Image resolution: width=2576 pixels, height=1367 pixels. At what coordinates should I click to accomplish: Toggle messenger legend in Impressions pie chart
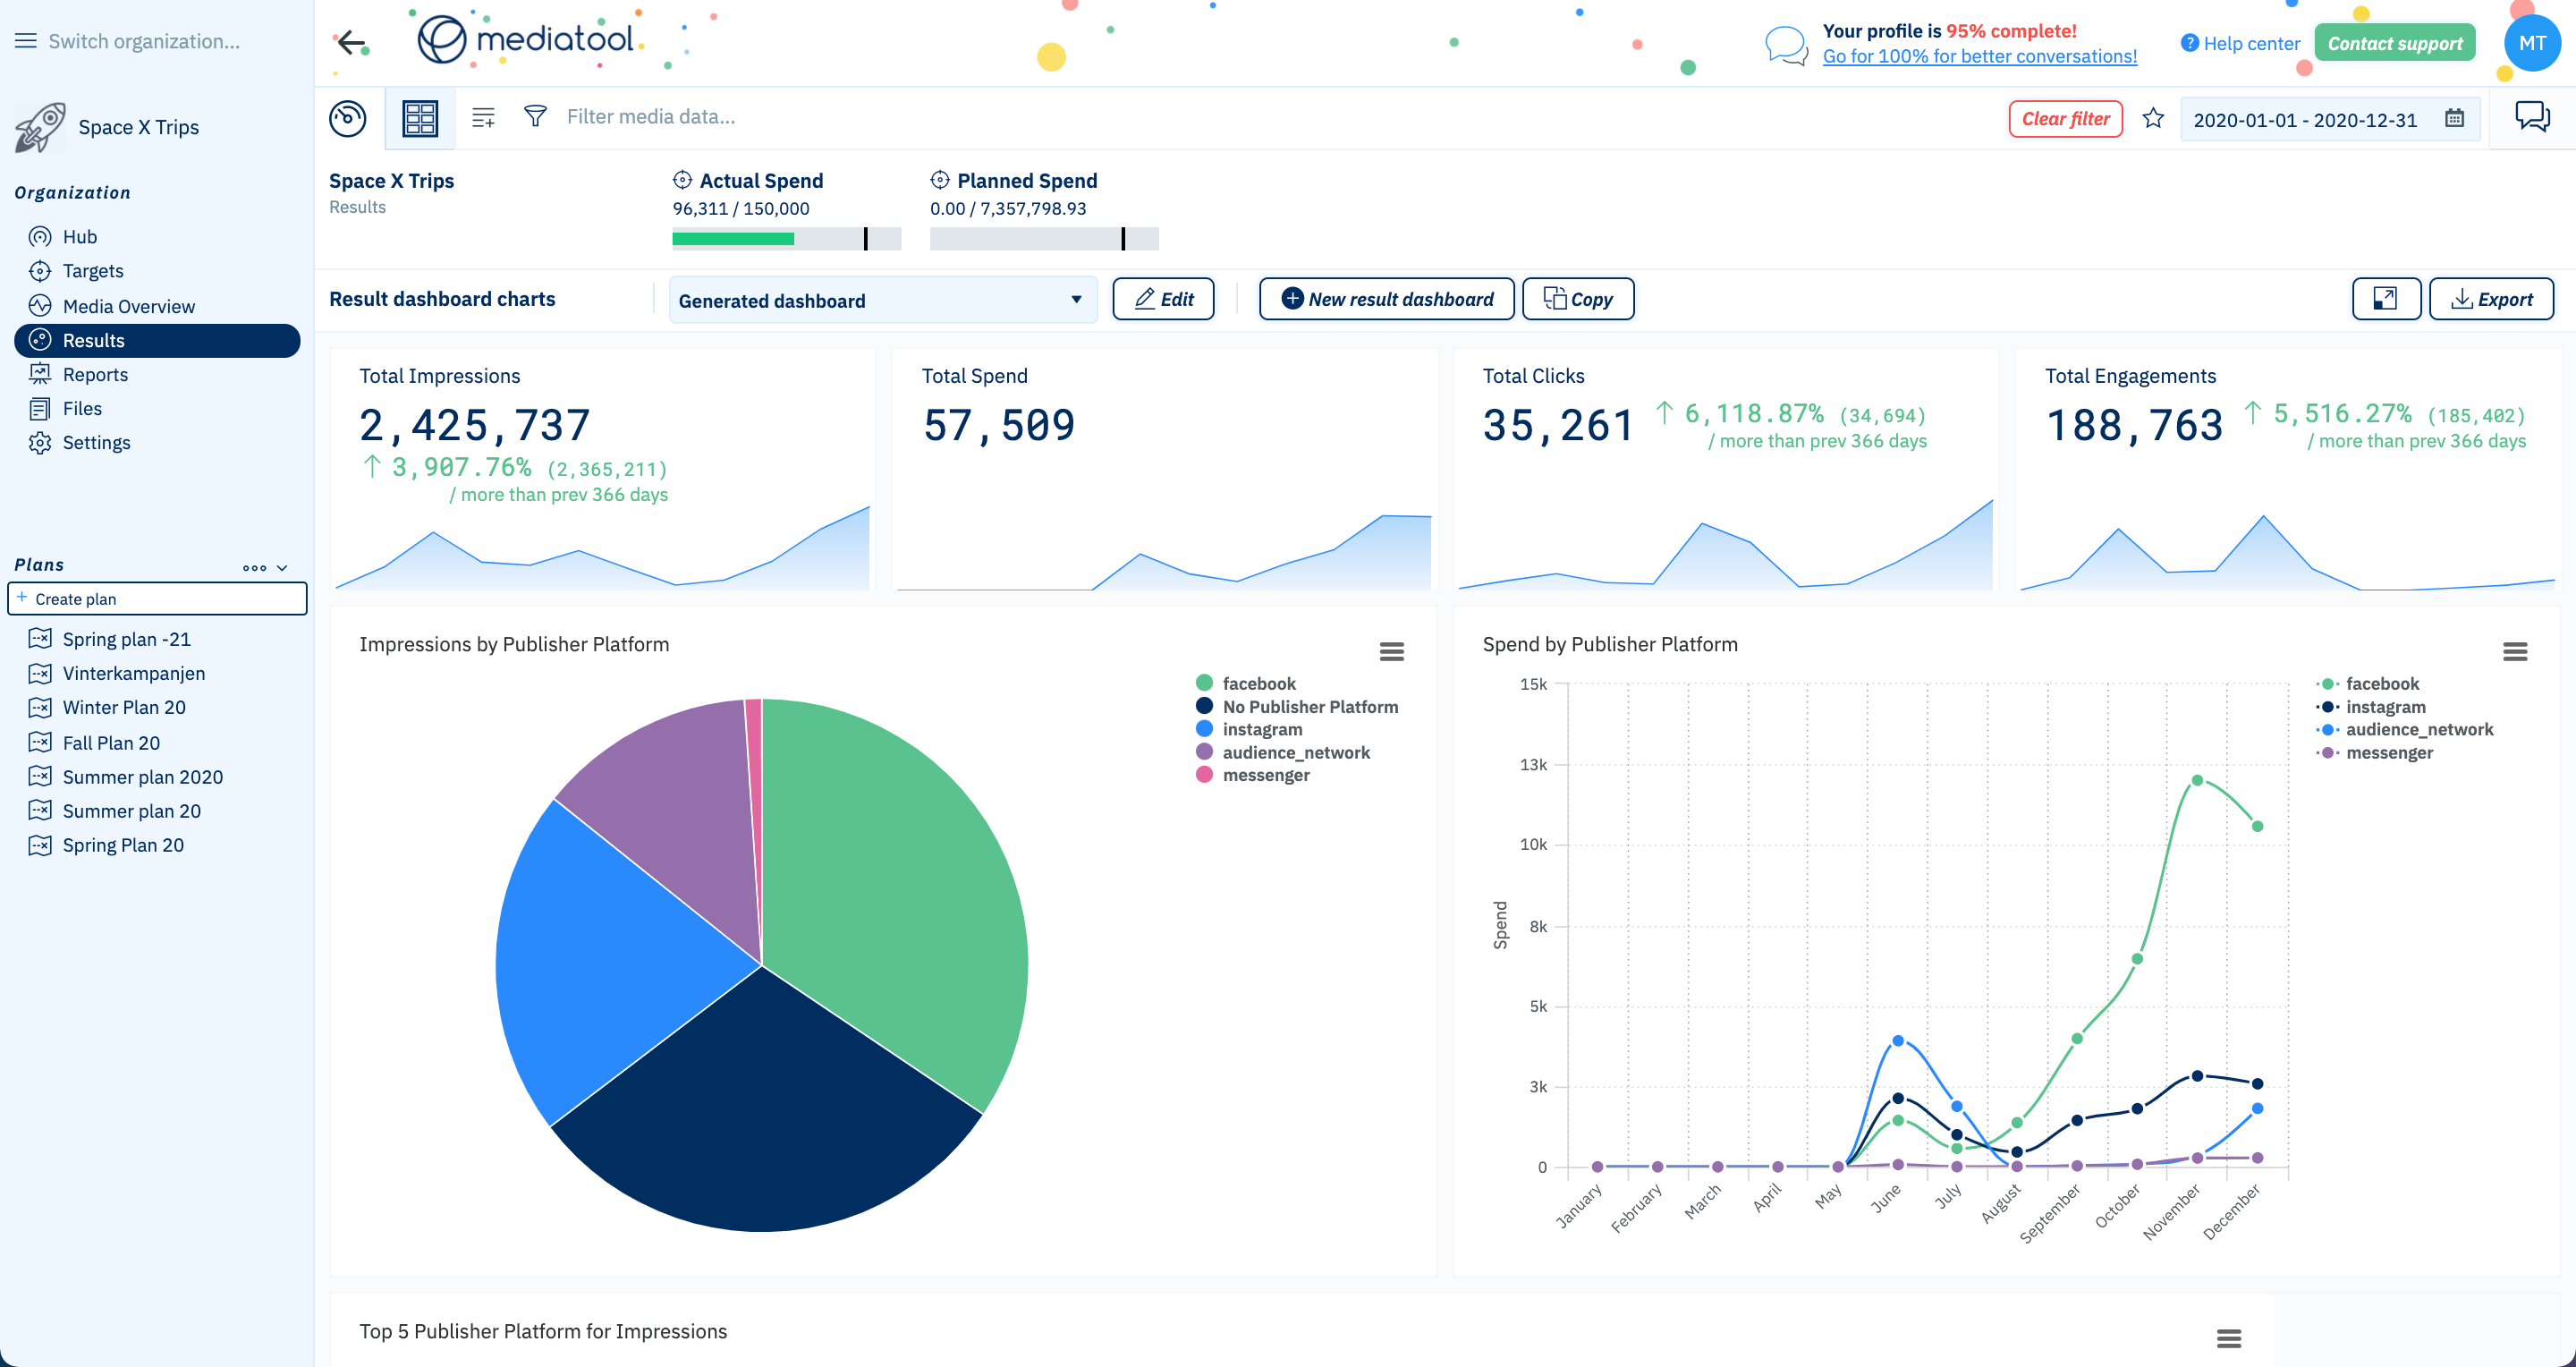1265,775
